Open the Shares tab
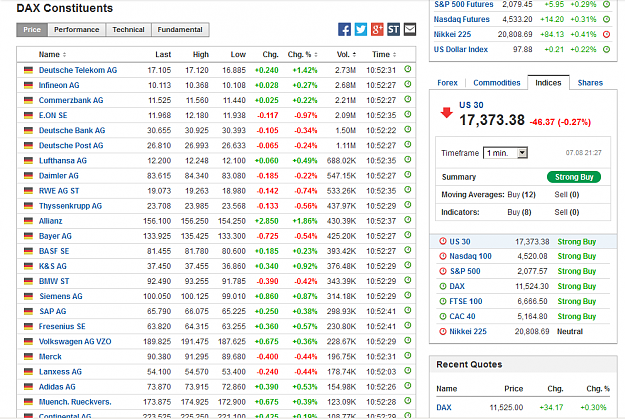This screenshot has width=625, height=419. pyautogui.click(x=590, y=83)
